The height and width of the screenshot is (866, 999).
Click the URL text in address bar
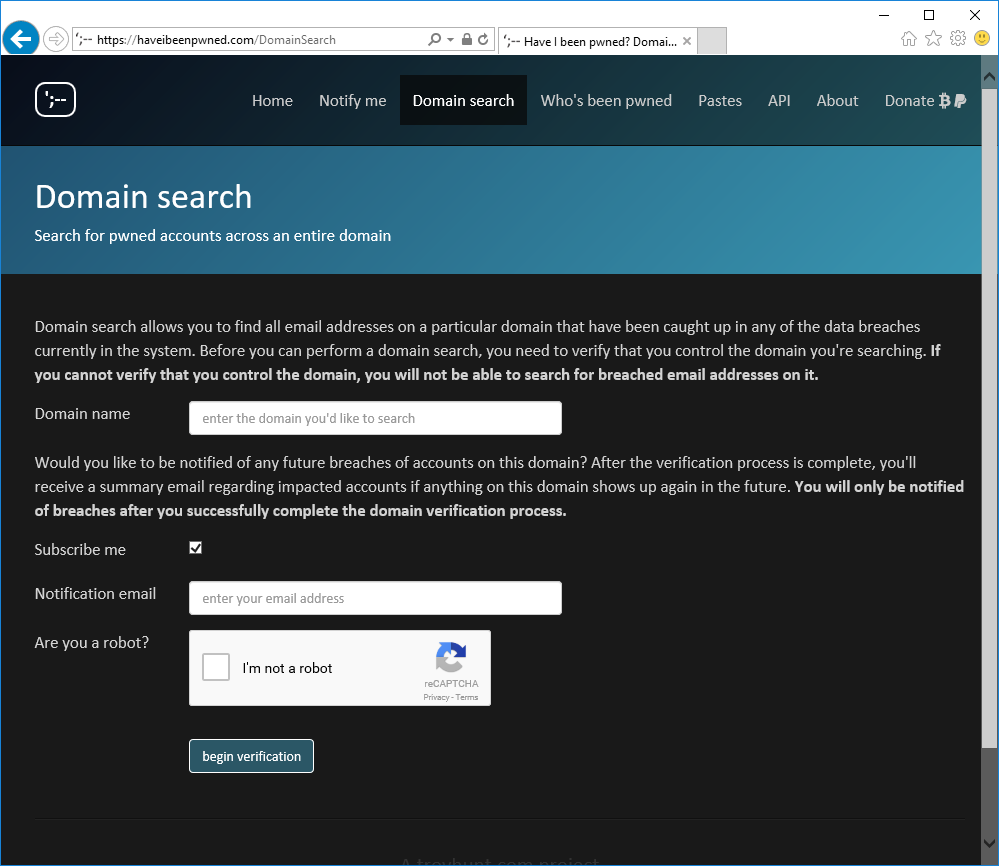tap(216, 40)
